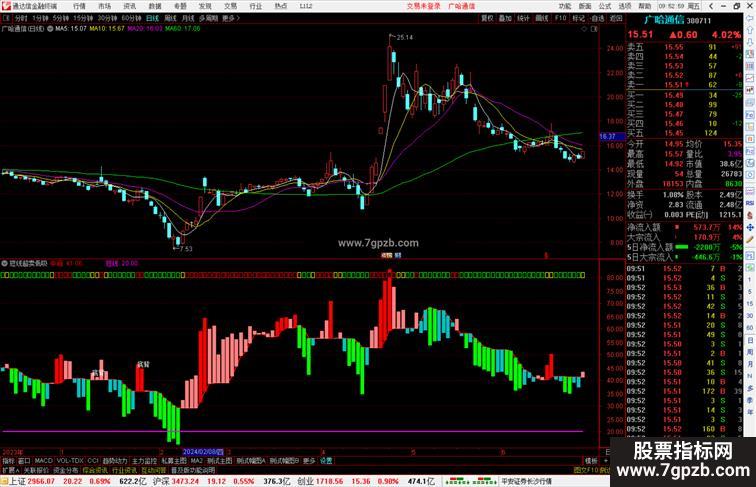Screen dimensions: 756x487
Task: Select the MA2 indicator tab
Action: [x=196, y=461]
